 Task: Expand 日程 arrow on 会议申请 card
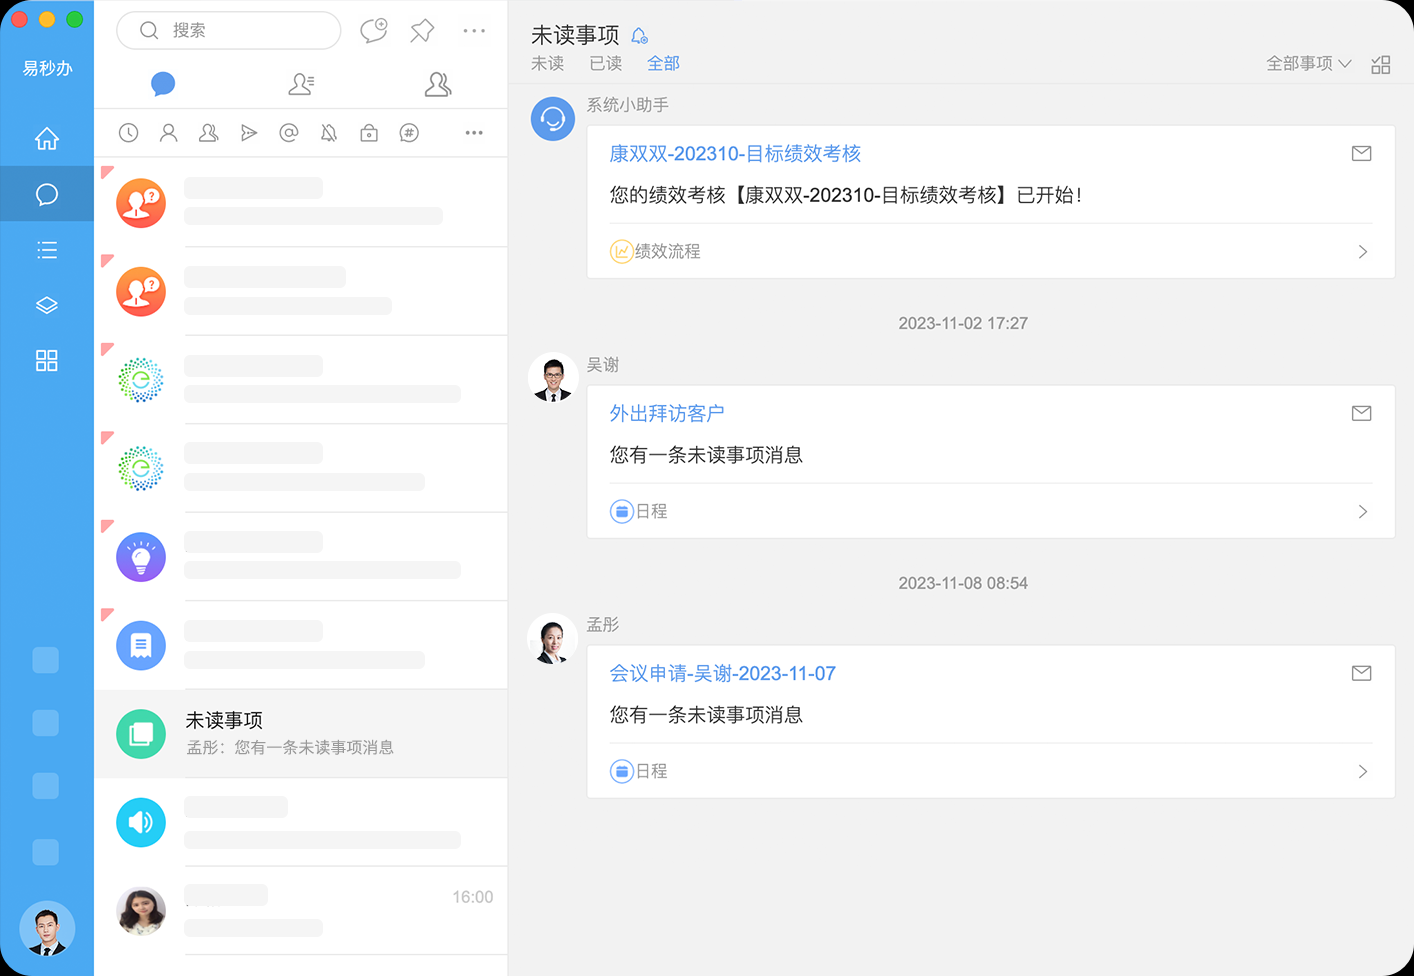(1363, 772)
